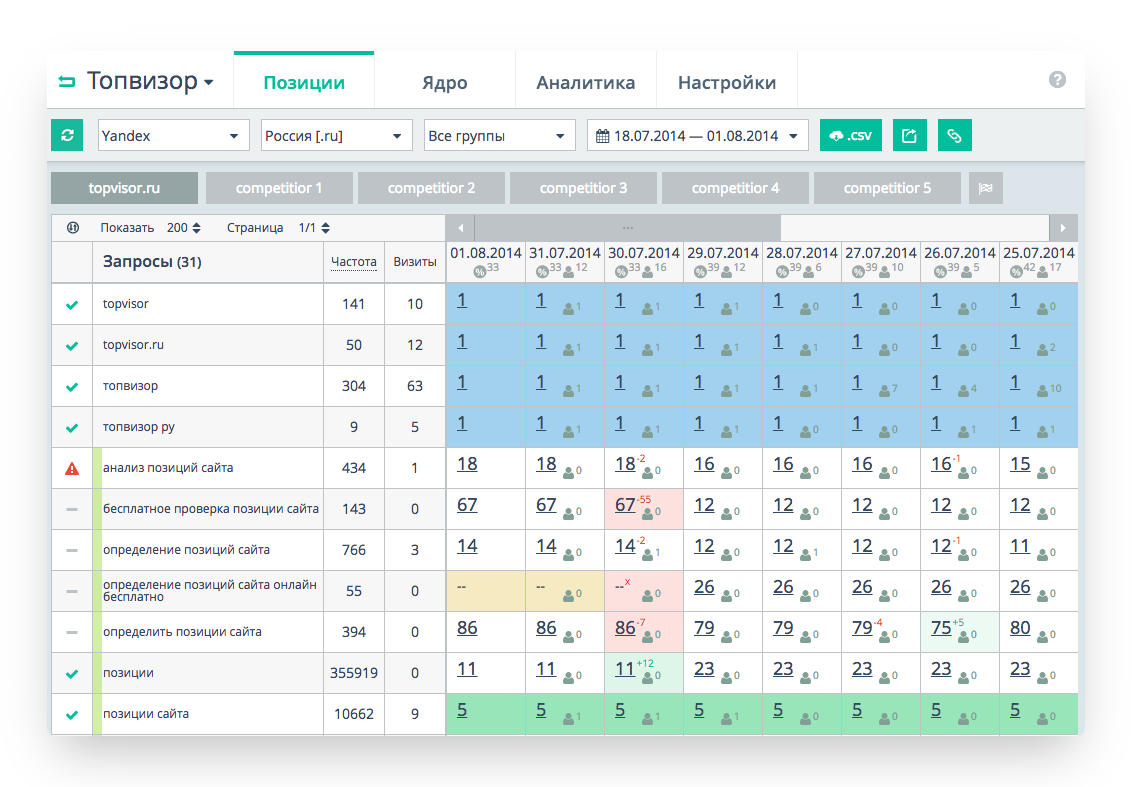The image size is (1132, 787).
Task: Toggle the checkmark for topvisor query
Action: click(72, 304)
